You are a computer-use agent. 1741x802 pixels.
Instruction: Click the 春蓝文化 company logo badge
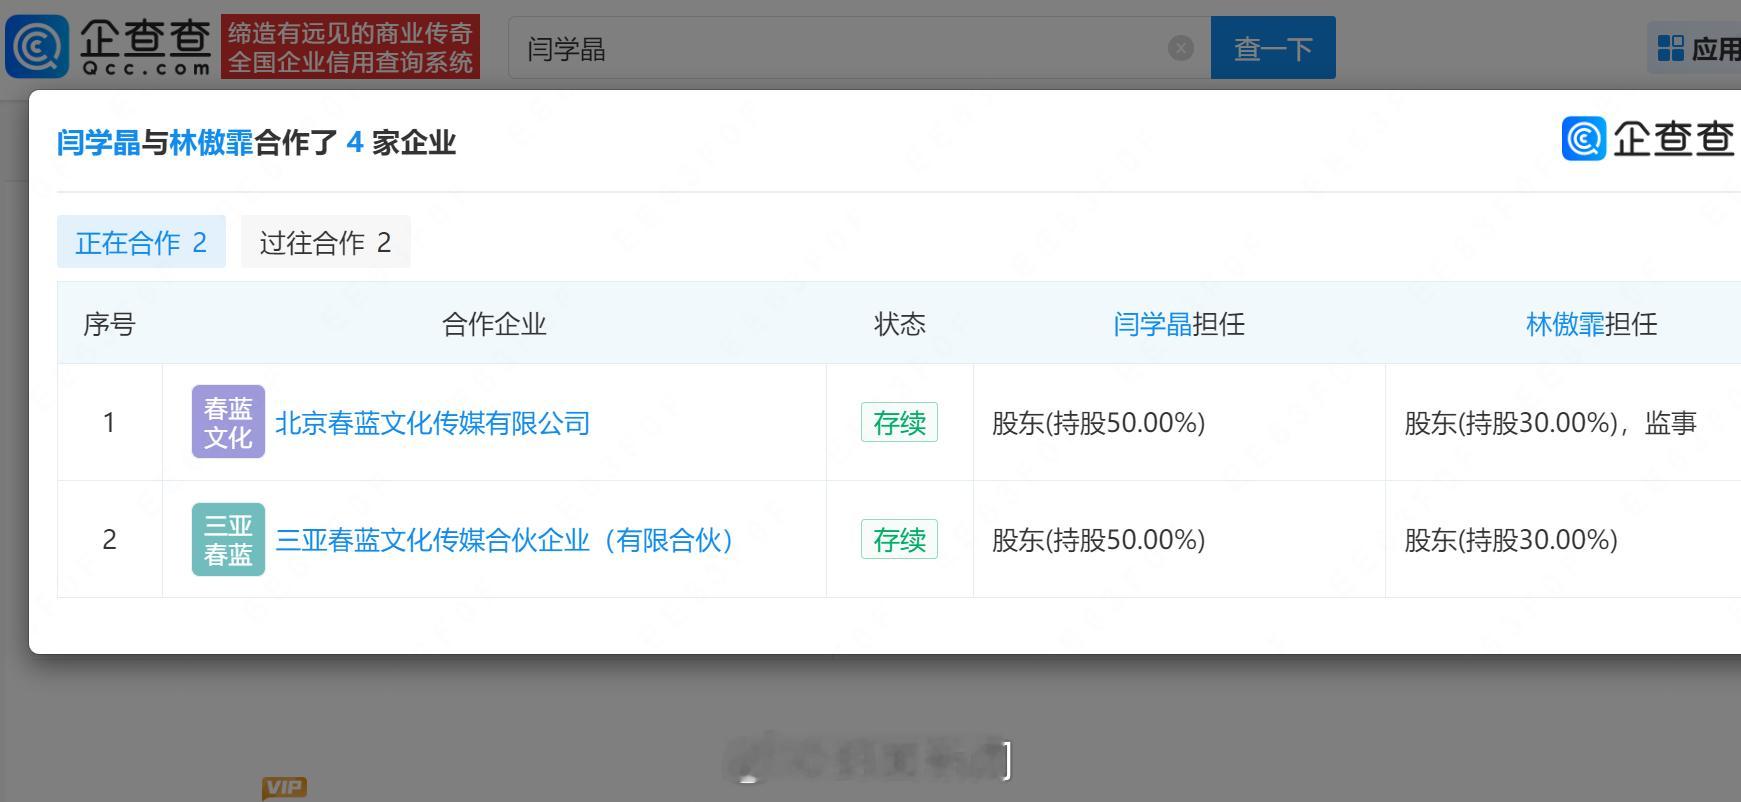(x=228, y=422)
